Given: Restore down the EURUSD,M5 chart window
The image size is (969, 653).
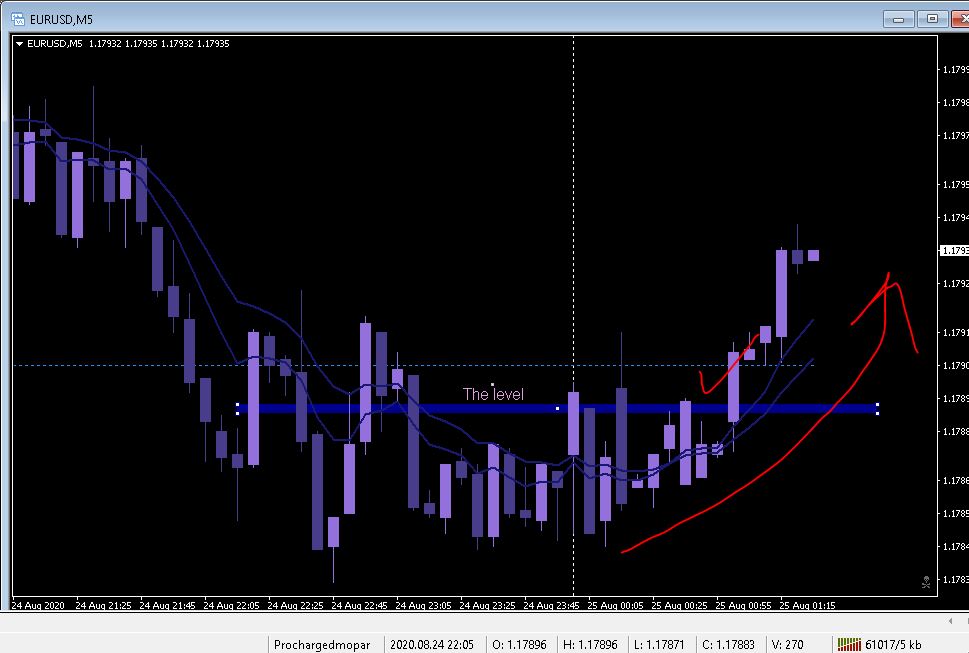Looking at the screenshot, I should (x=932, y=19).
